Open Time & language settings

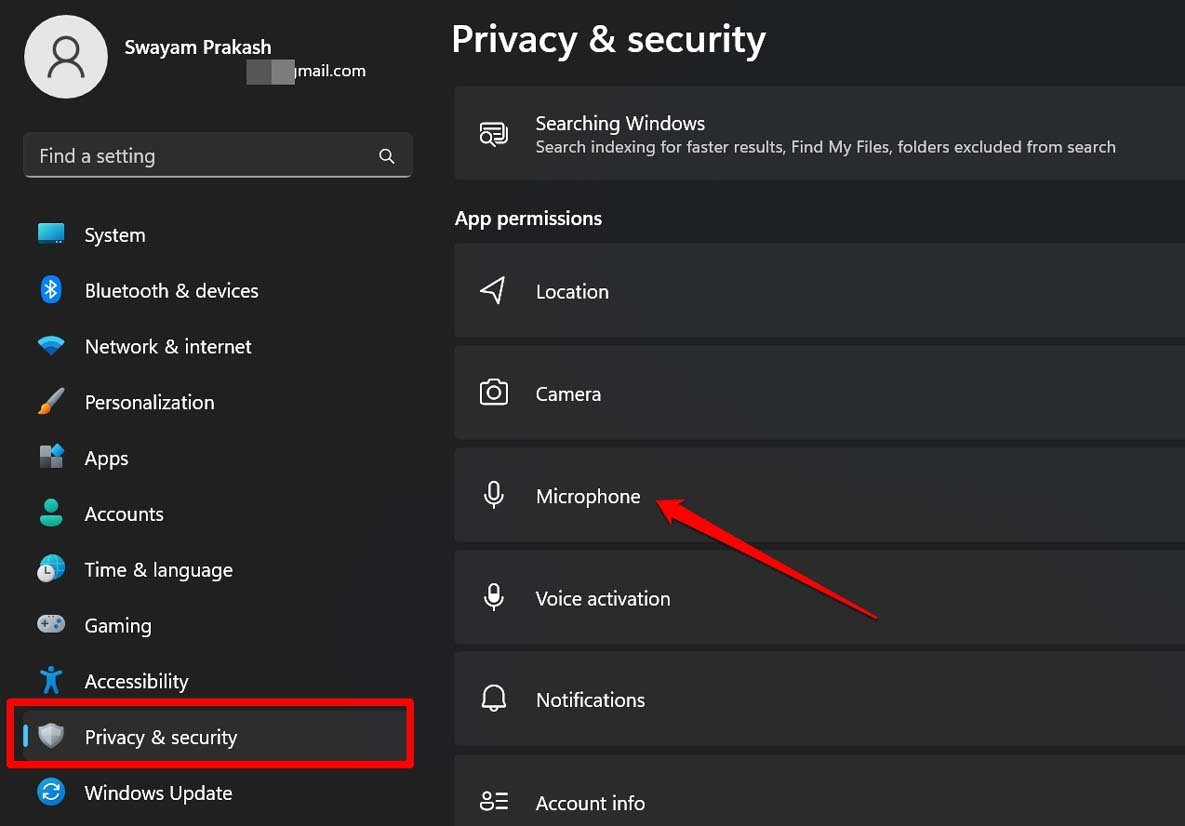(x=158, y=570)
